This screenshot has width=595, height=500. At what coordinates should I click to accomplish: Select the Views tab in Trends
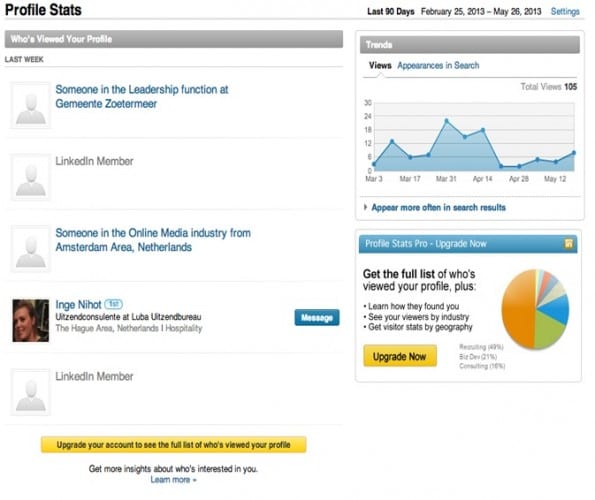click(380, 66)
